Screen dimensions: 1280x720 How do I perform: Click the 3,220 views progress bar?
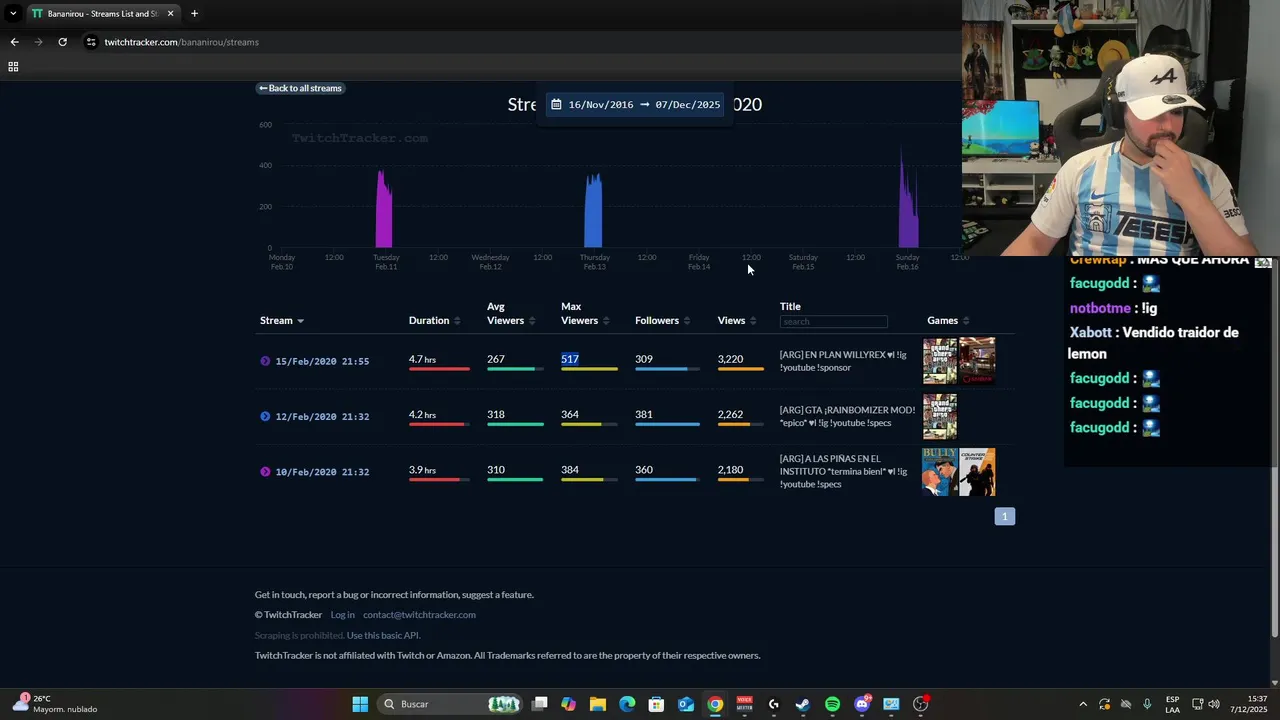pyautogui.click(x=741, y=369)
